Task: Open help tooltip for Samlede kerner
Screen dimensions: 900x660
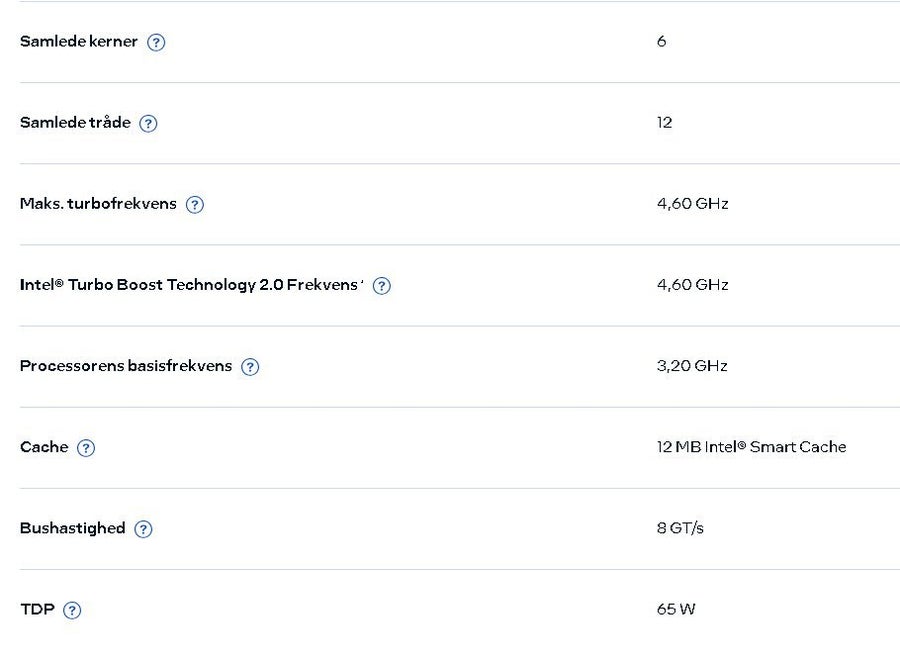Action: pyautogui.click(x=156, y=42)
